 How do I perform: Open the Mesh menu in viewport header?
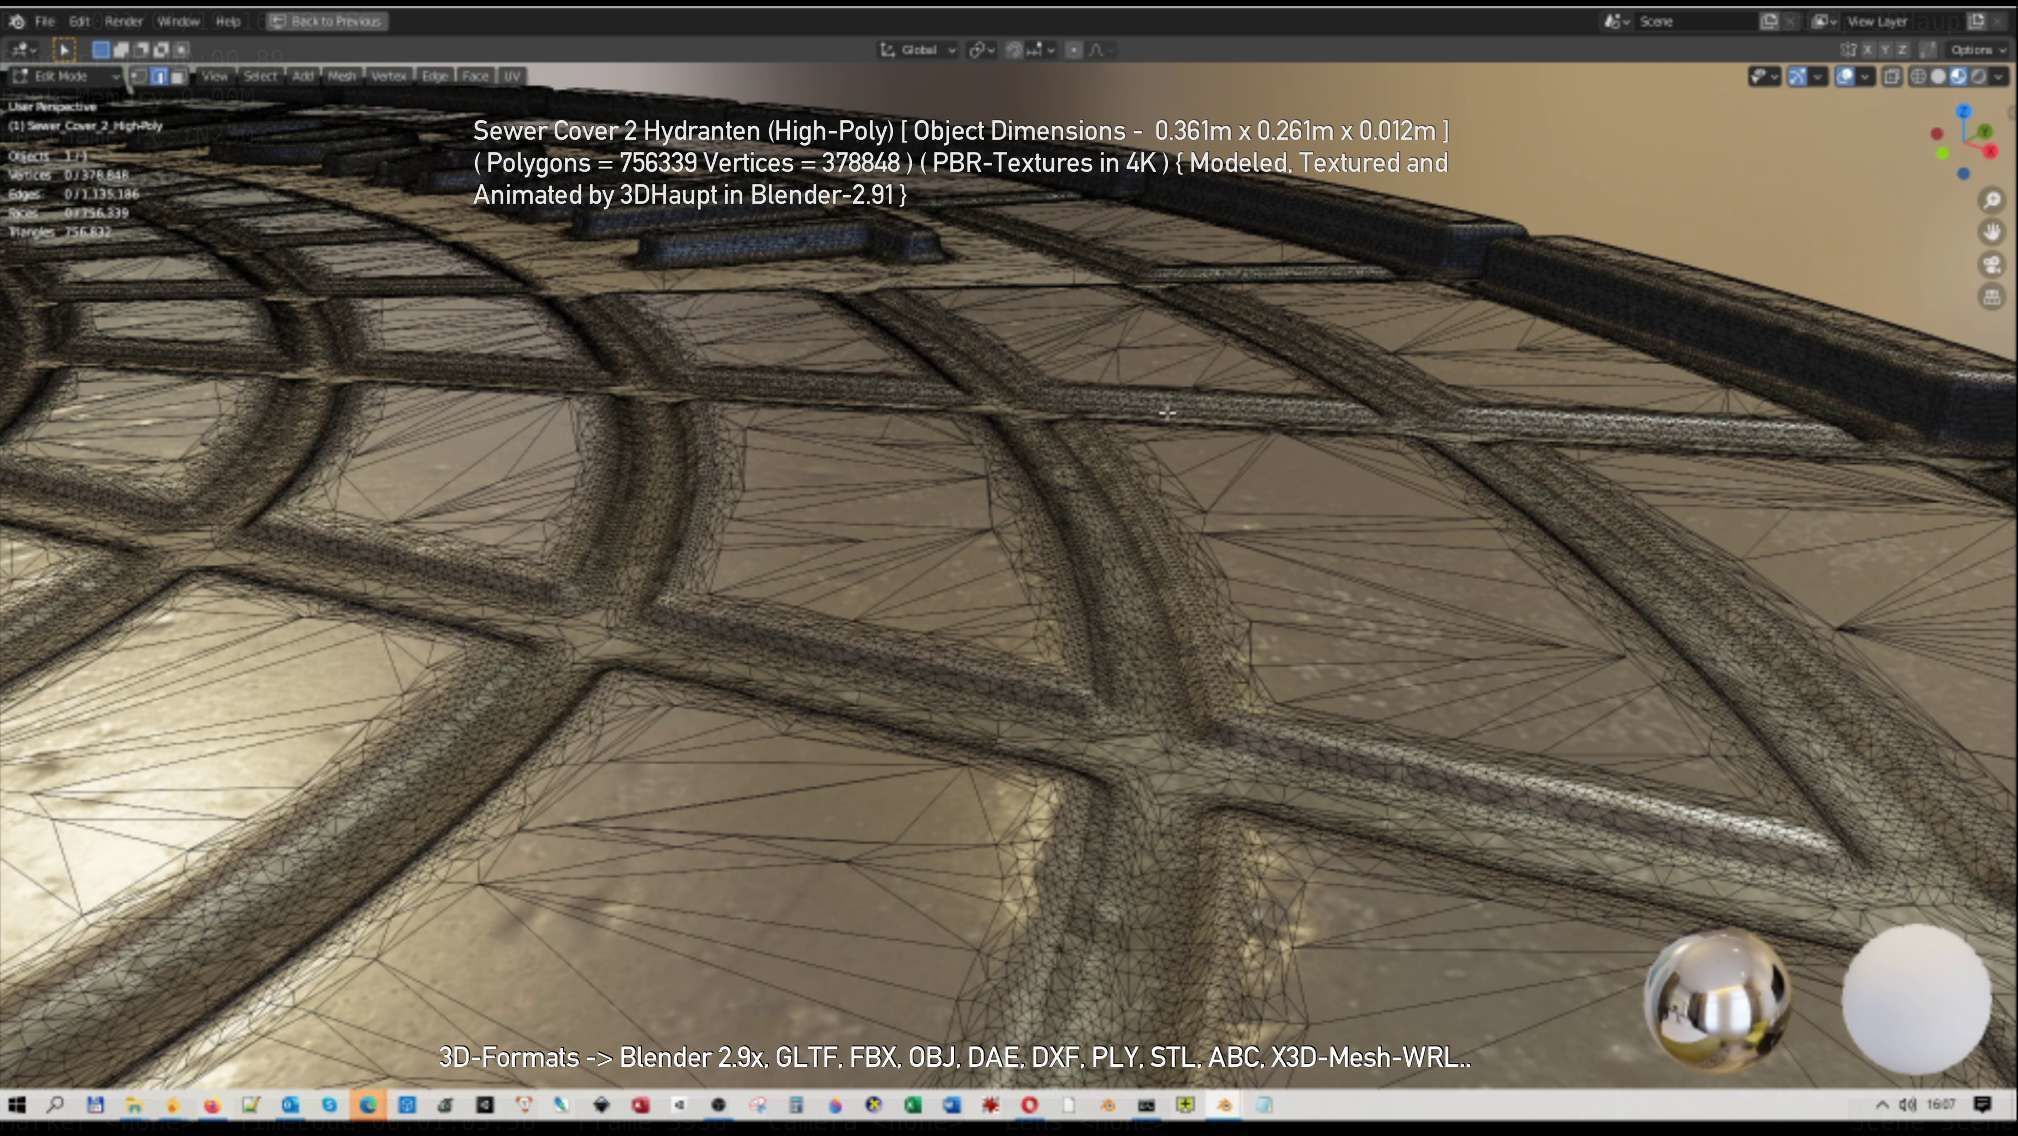tap(341, 76)
